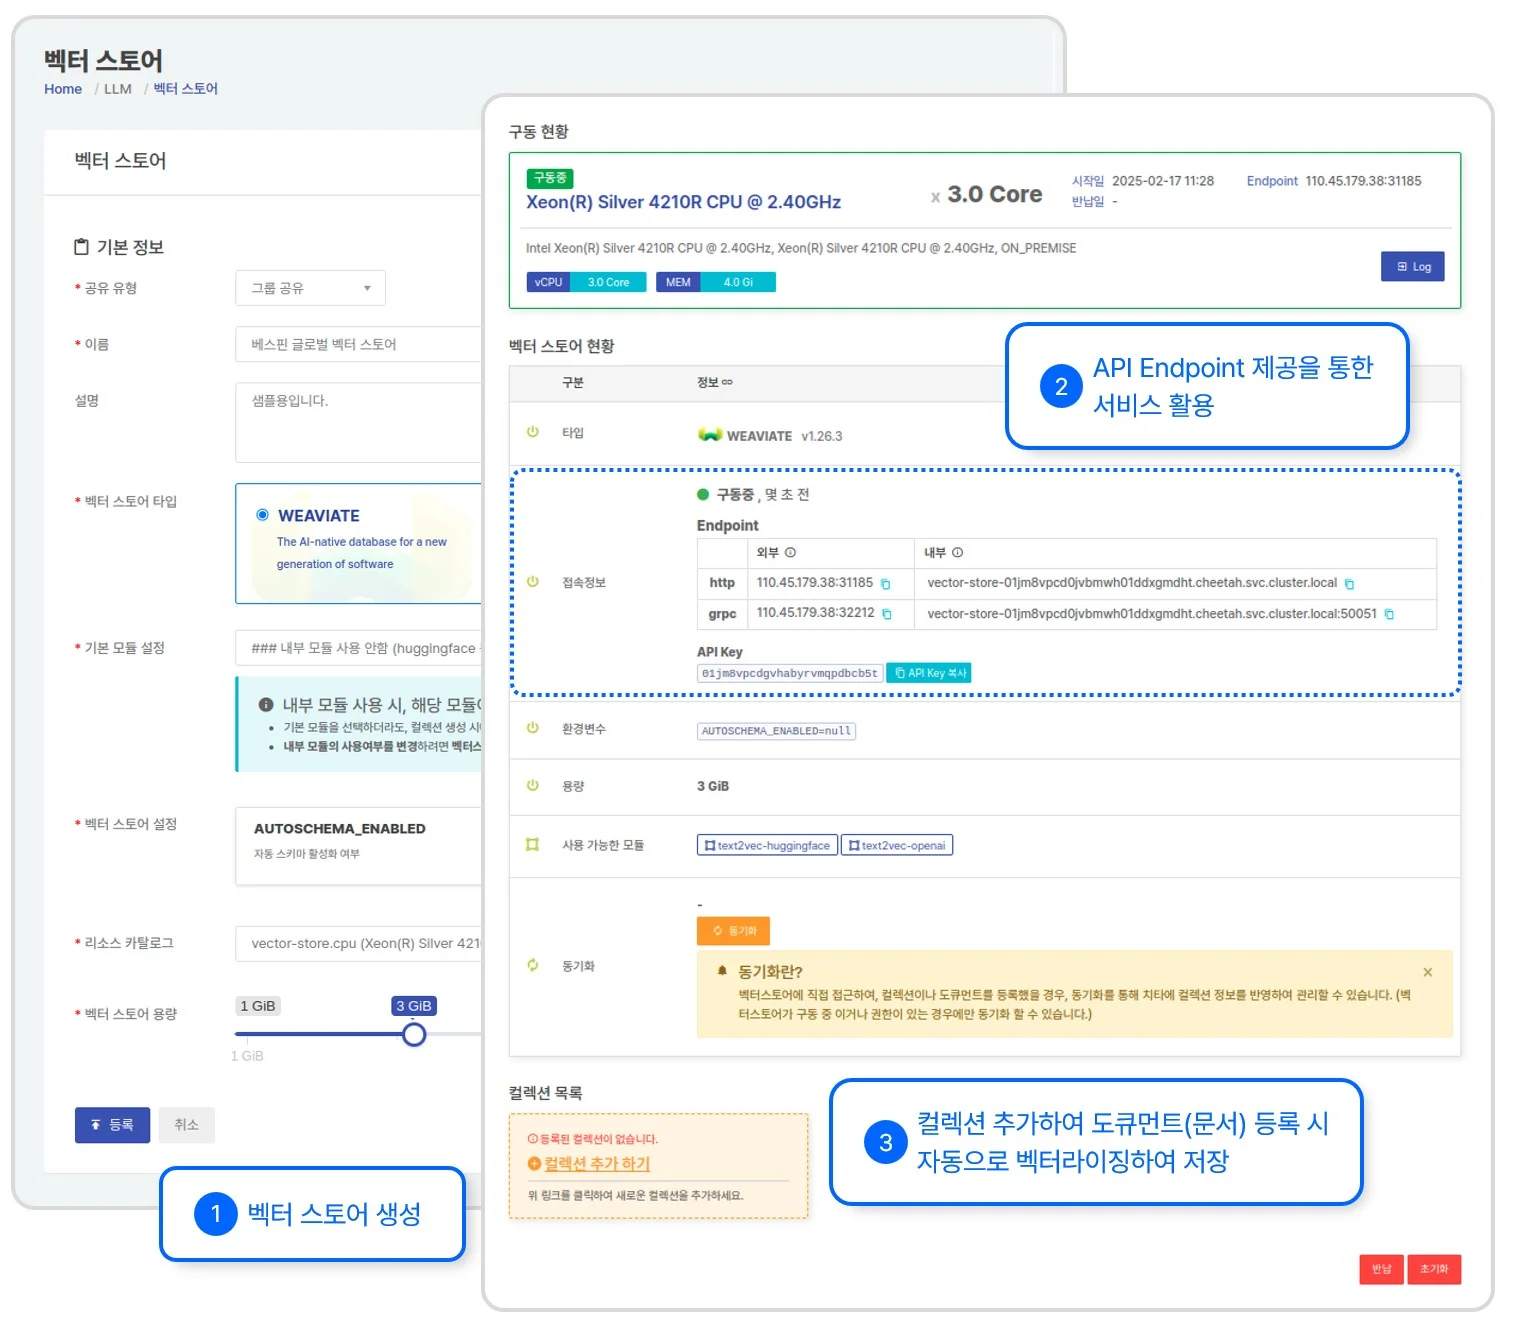
Task: Copy the external http endpoint address
Action: [x=885, y=584]
